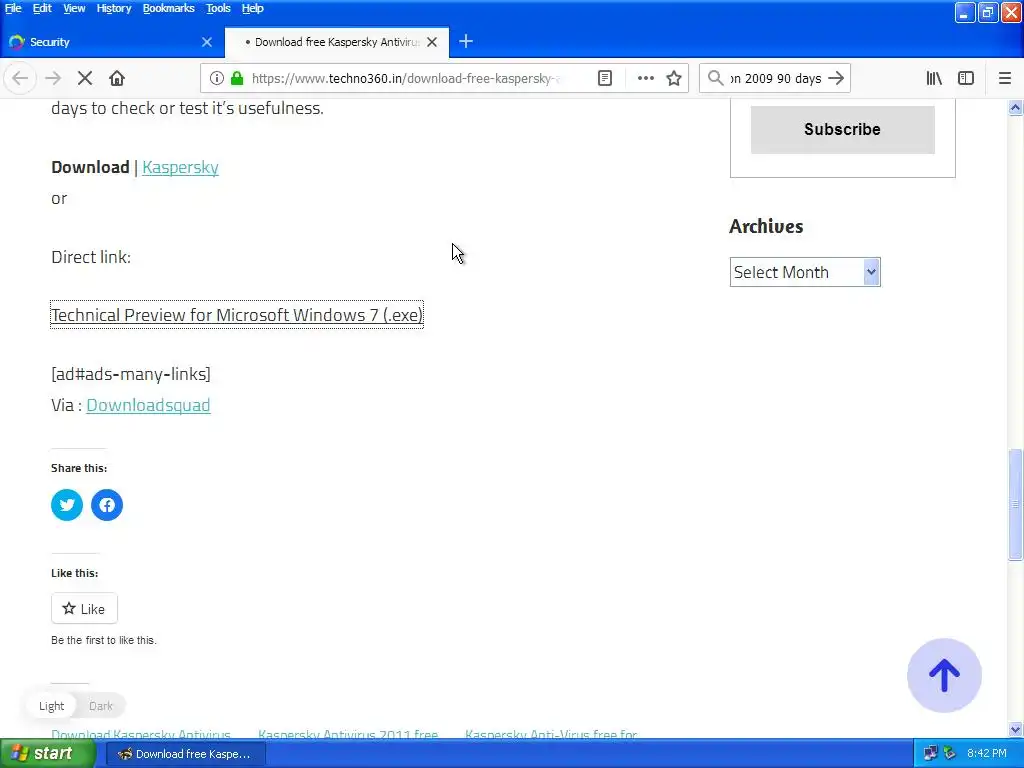Viewport: 1024px width, 768px height.
Task: Close the Download free Kaspersky tab
Action: coord(432,42)
